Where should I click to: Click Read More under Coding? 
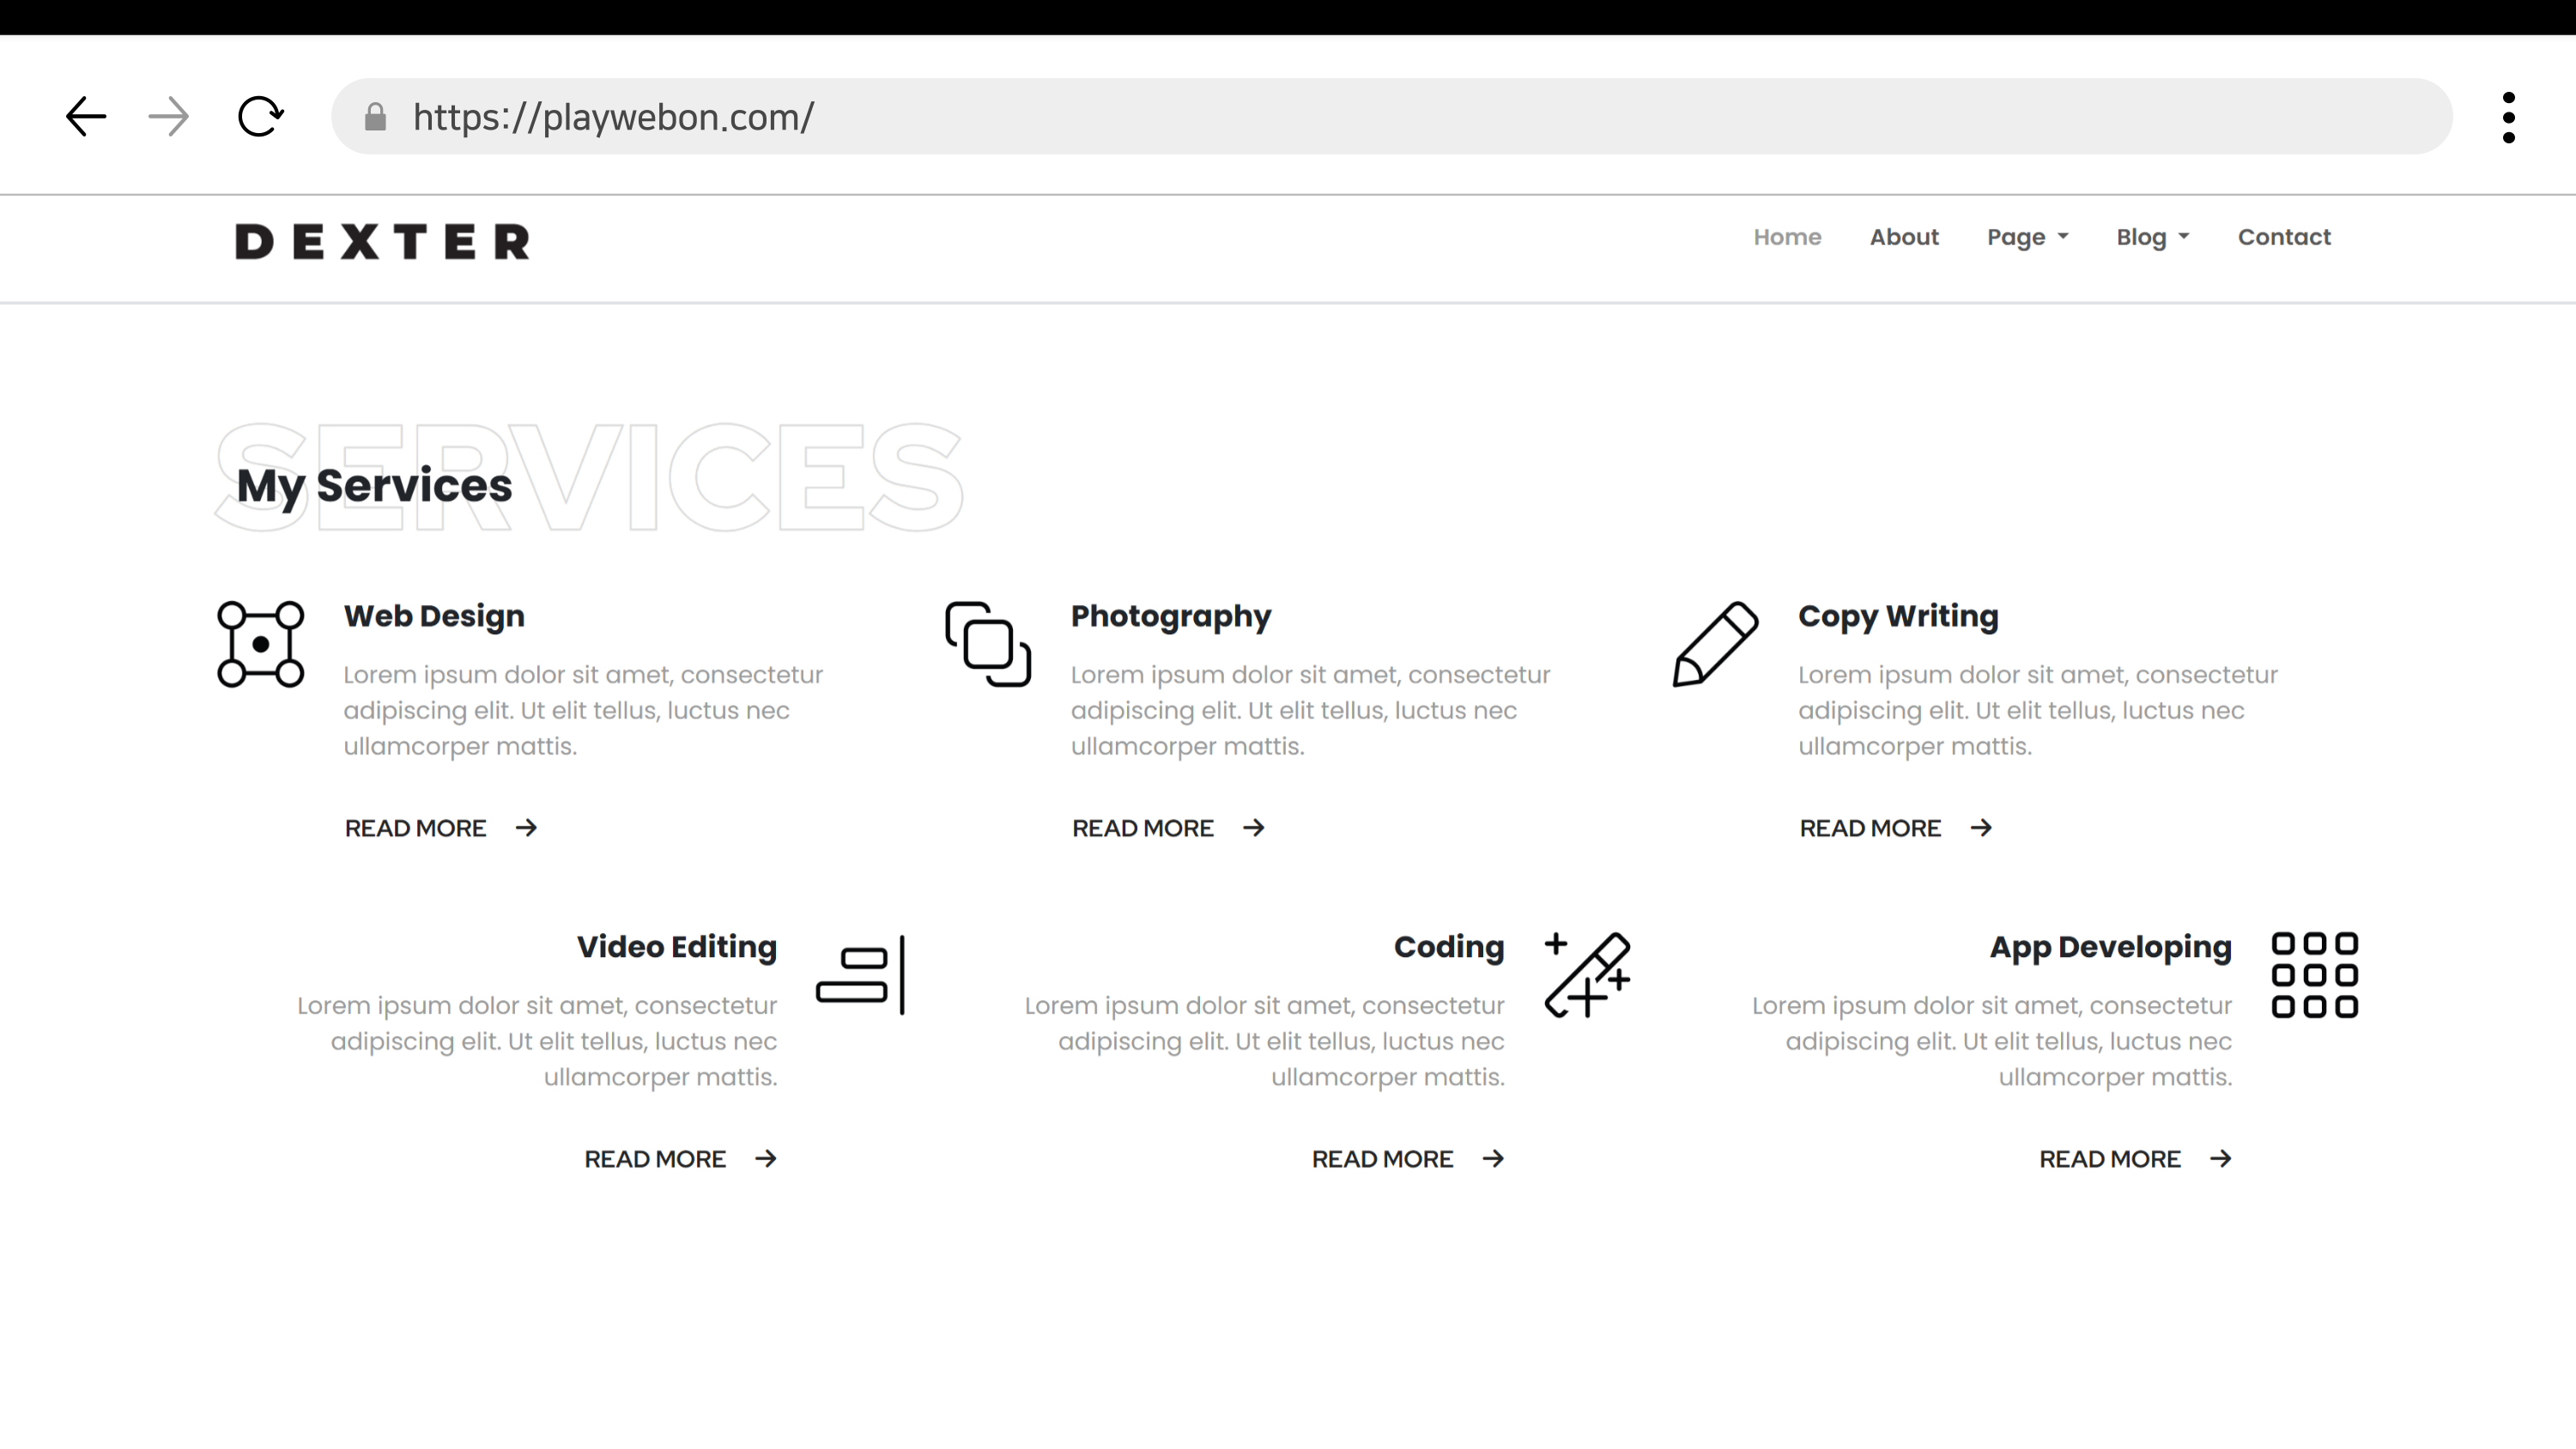click(x=1407, y=1159)
